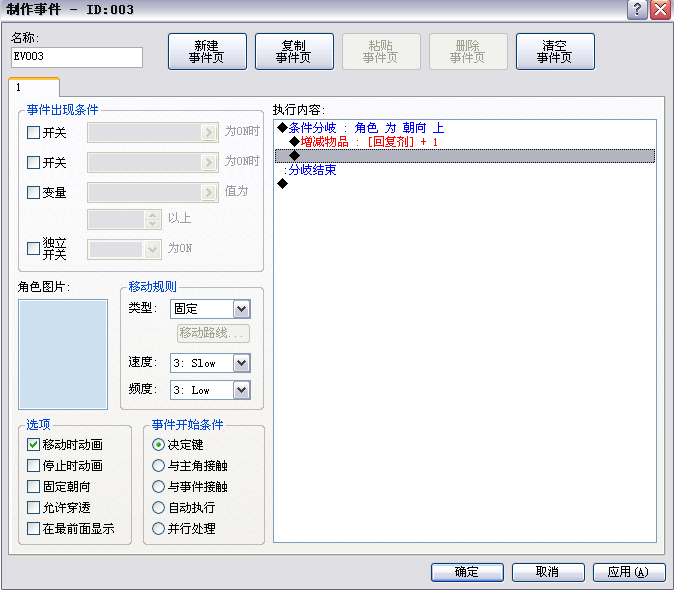Viewport: 674px width, 590px height.
Task: Select the 决定键 trigger radio button
Action: click(x=158, y=444)
